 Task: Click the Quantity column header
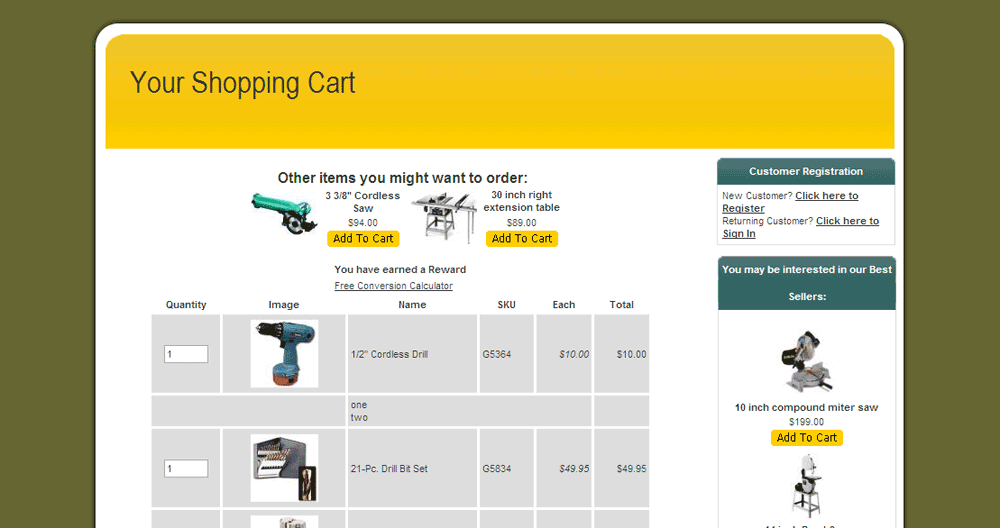[186, 305]
